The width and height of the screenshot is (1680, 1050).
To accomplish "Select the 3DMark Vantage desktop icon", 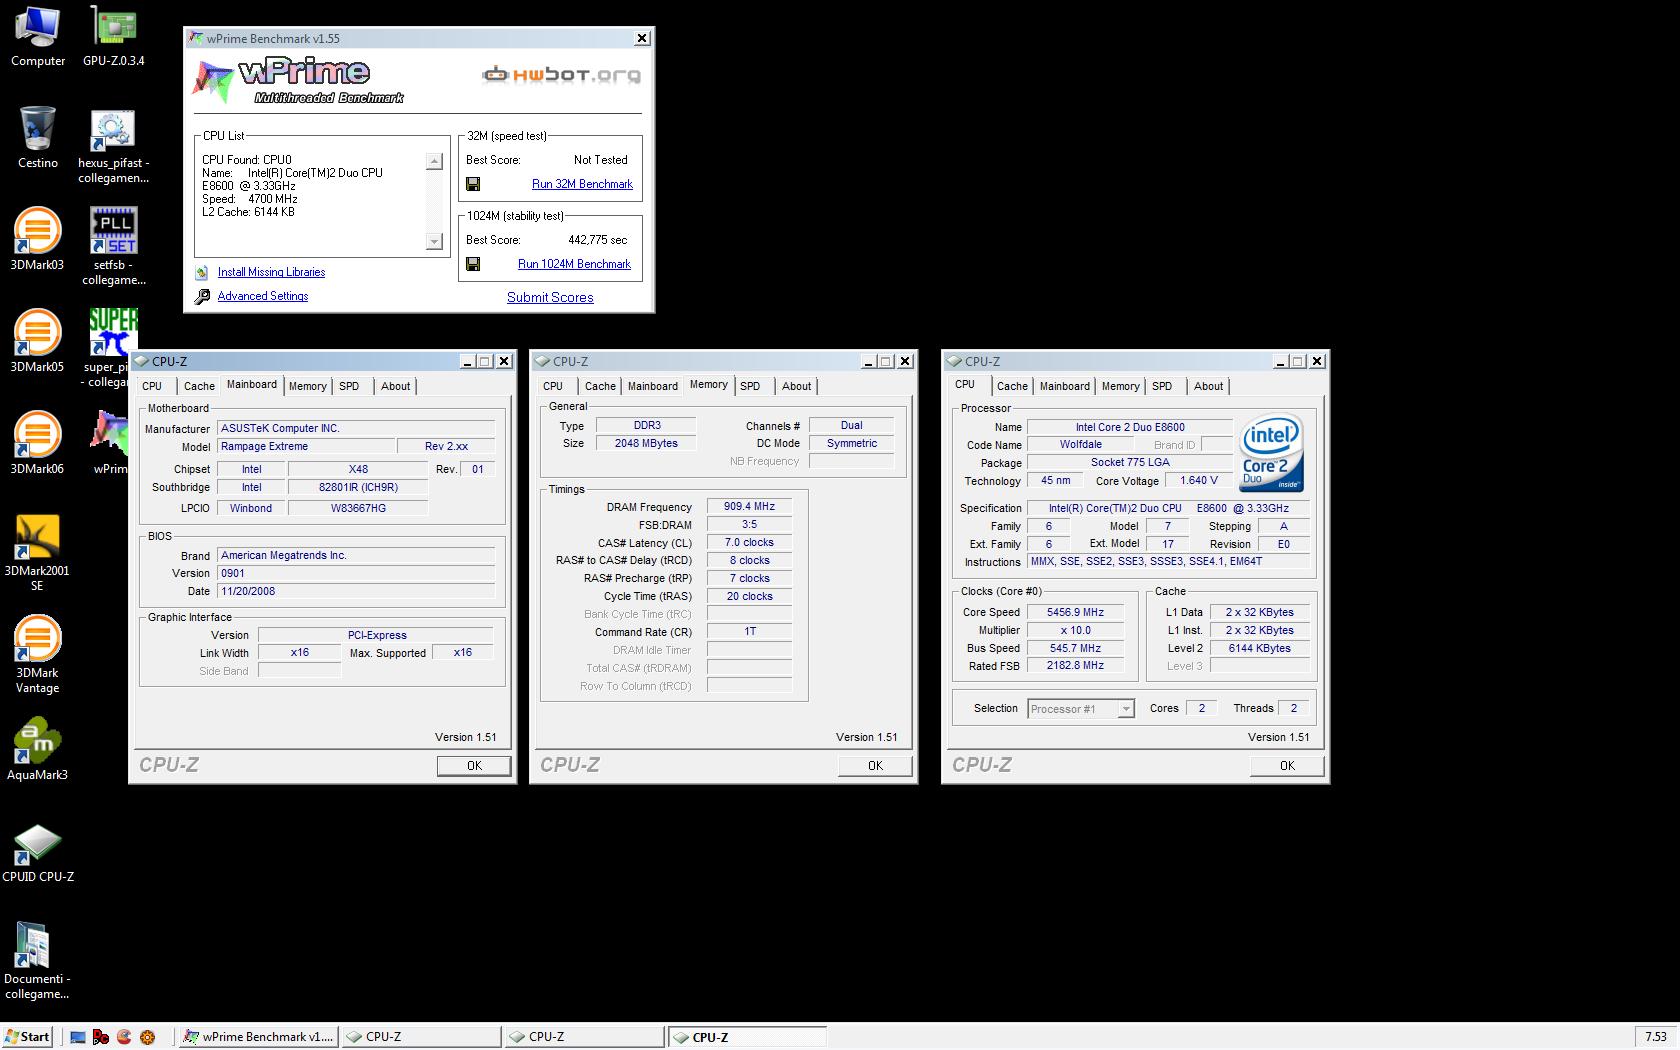I will [x=37, y=655].
